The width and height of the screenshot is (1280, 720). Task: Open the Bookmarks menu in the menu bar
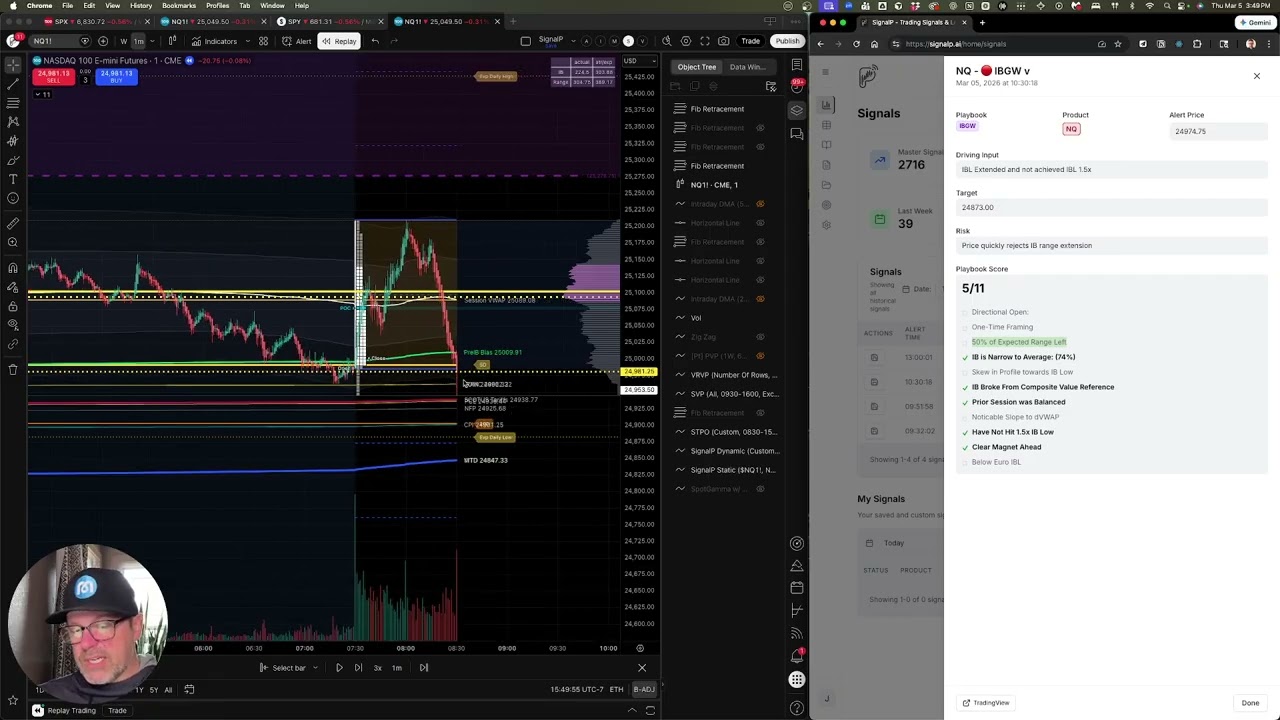pos(179,5)
